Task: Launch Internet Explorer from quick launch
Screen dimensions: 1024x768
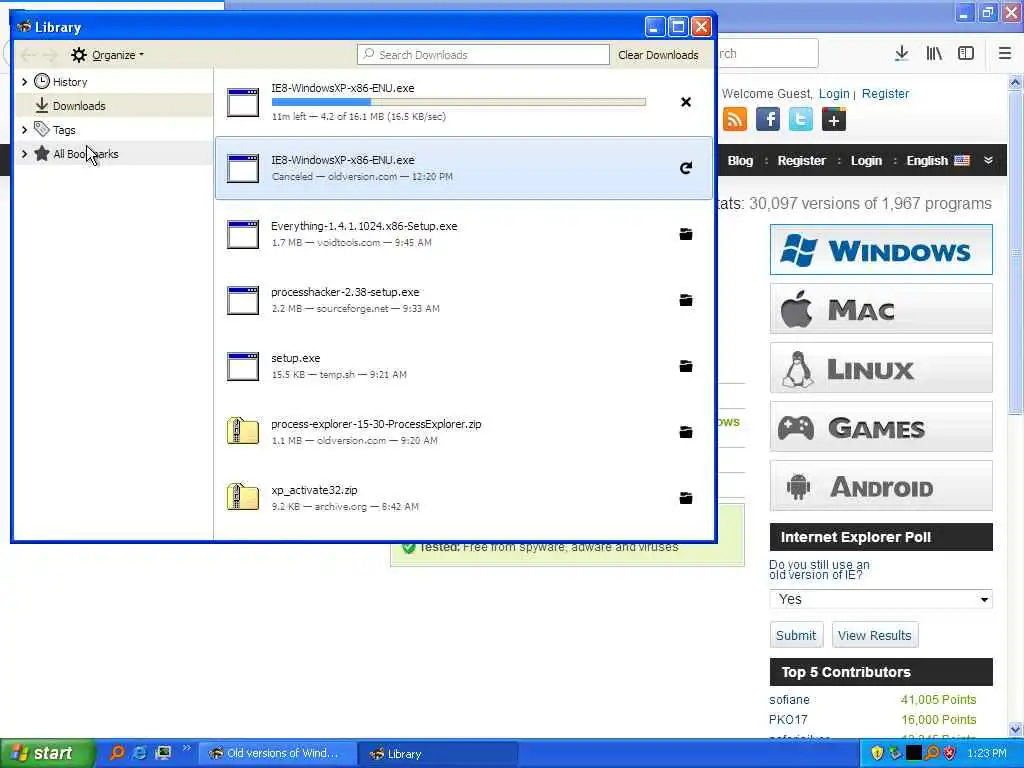Action: (x=140, y=753)
